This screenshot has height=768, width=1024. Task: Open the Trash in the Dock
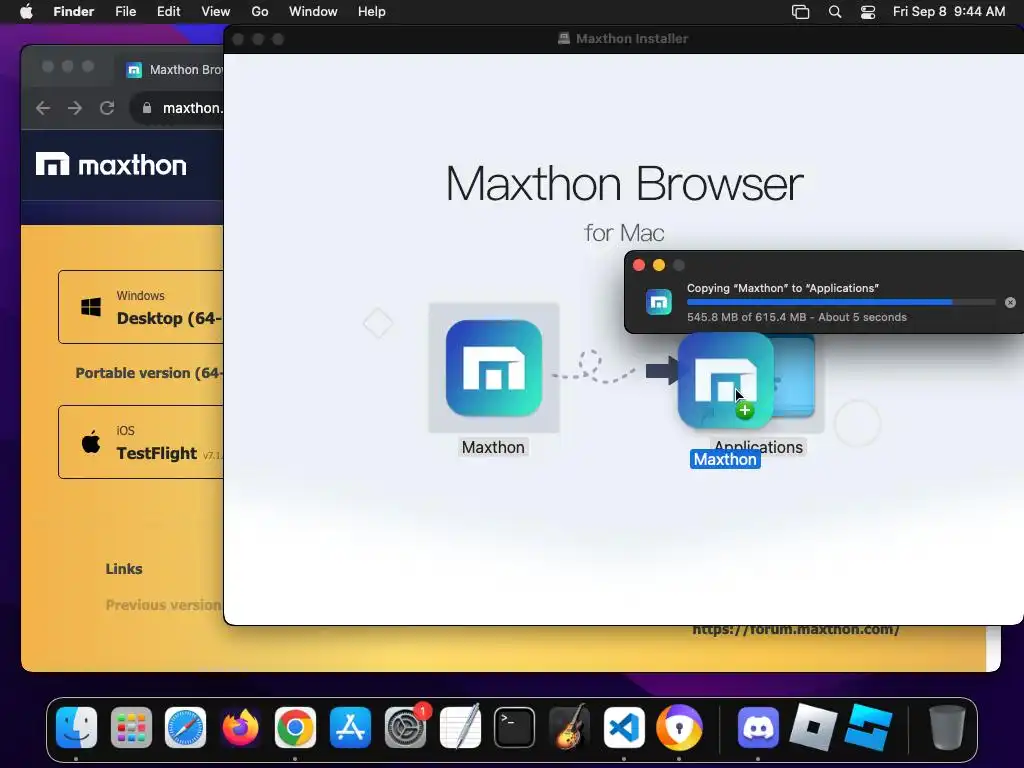click(x=947, y=728)
